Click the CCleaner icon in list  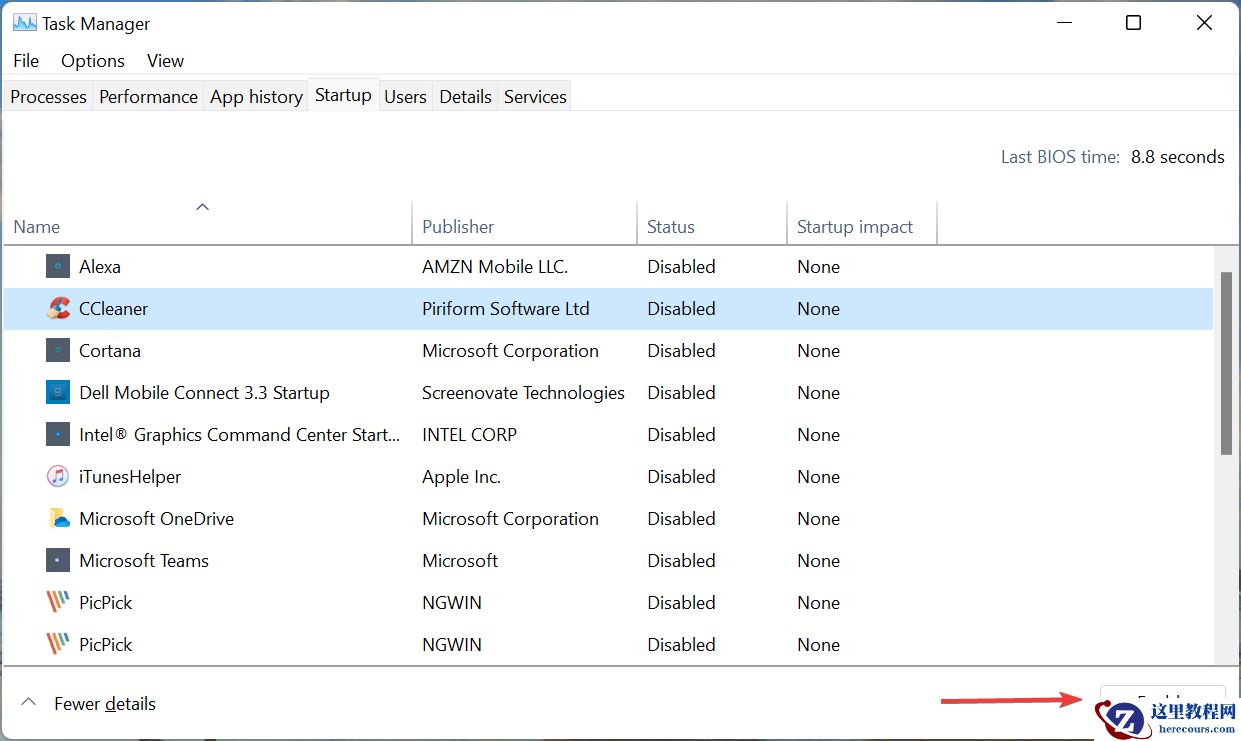coord(58,309)
